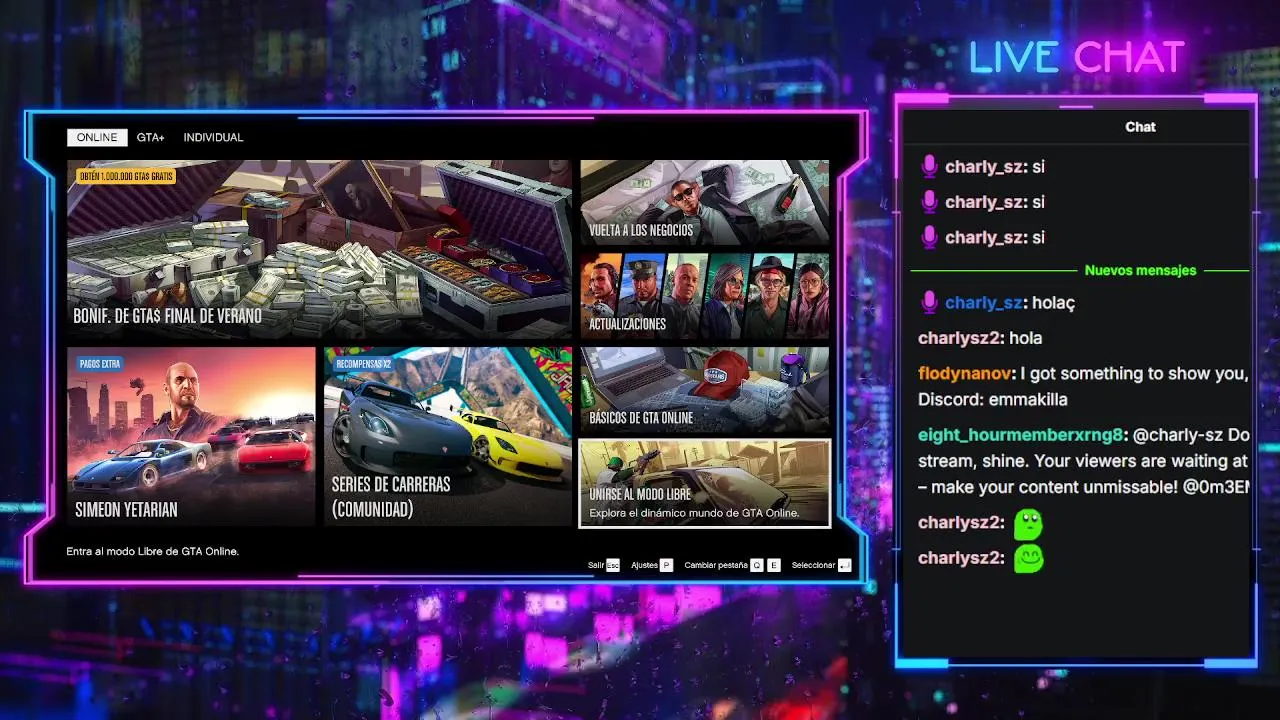Viewport: 1280px width, 720px height.
Task: Switch to the GTA+ tab
Action: point(151,138)
